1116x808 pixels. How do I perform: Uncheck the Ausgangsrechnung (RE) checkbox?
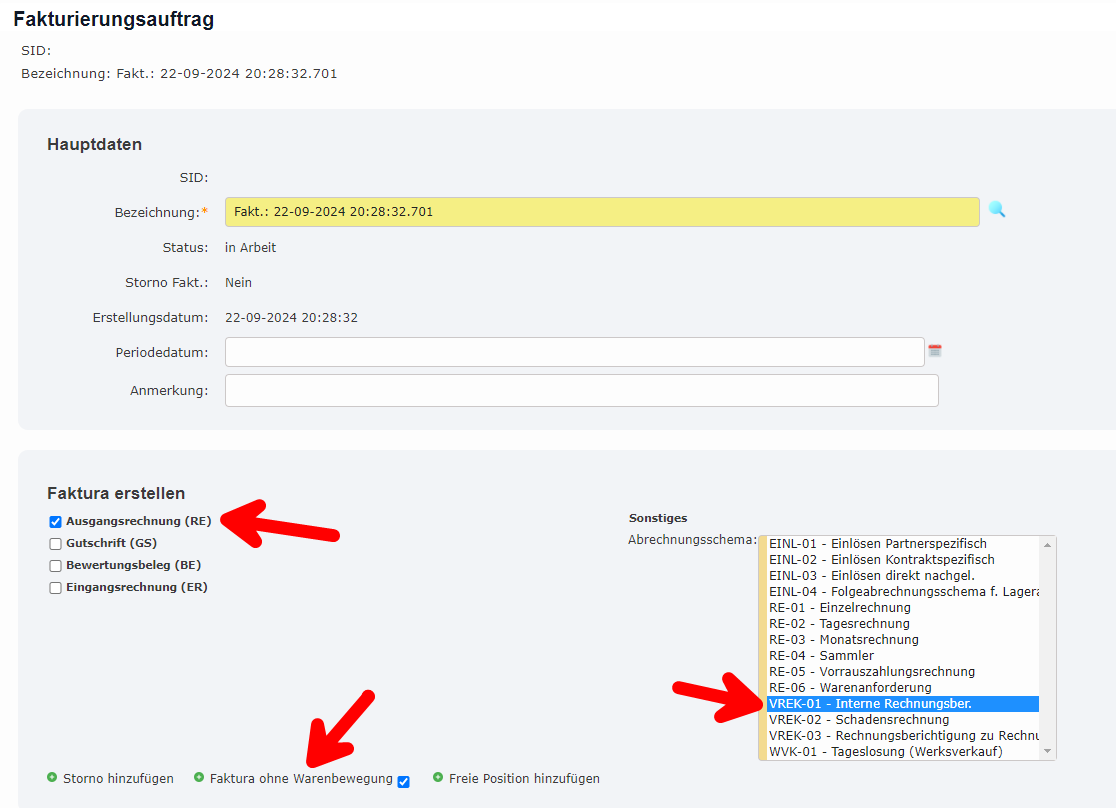(56, 522)
